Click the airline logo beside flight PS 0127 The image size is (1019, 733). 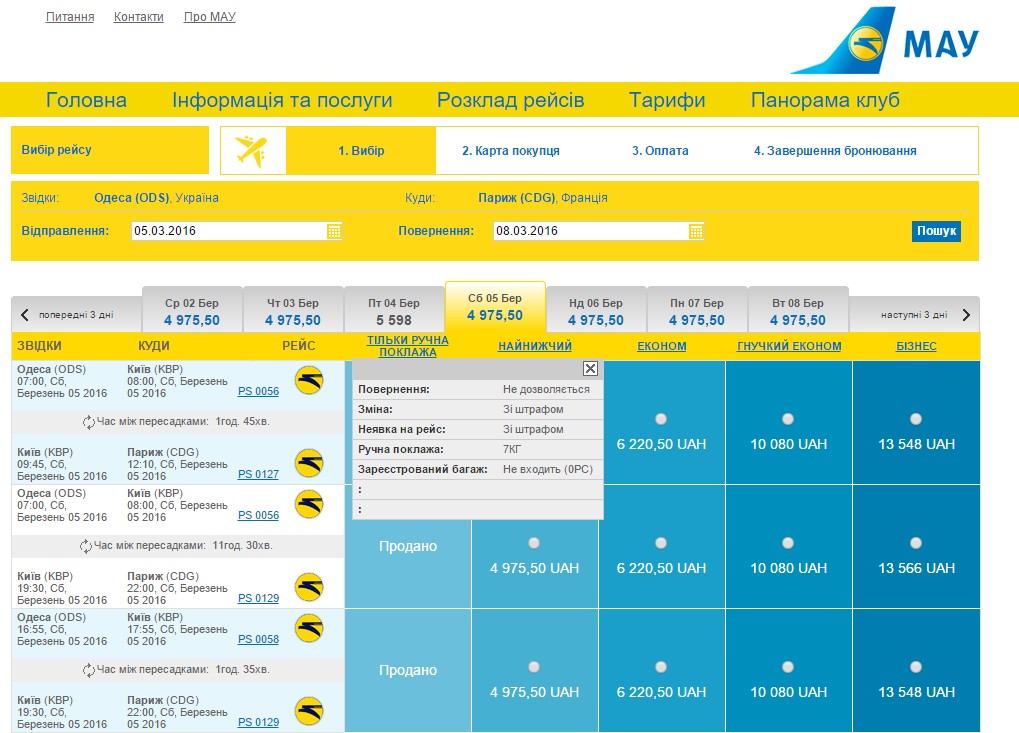pos(309,463)
